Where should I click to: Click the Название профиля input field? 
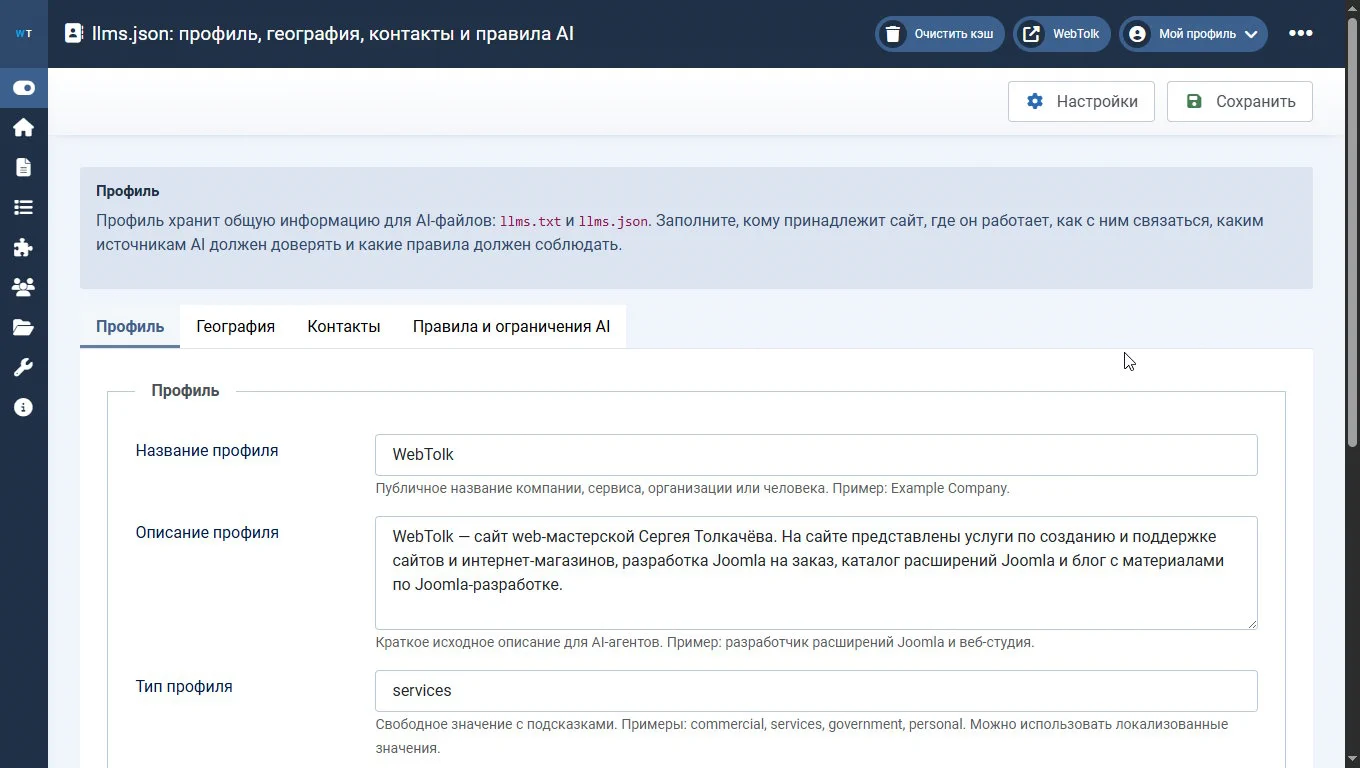point(816,455)
